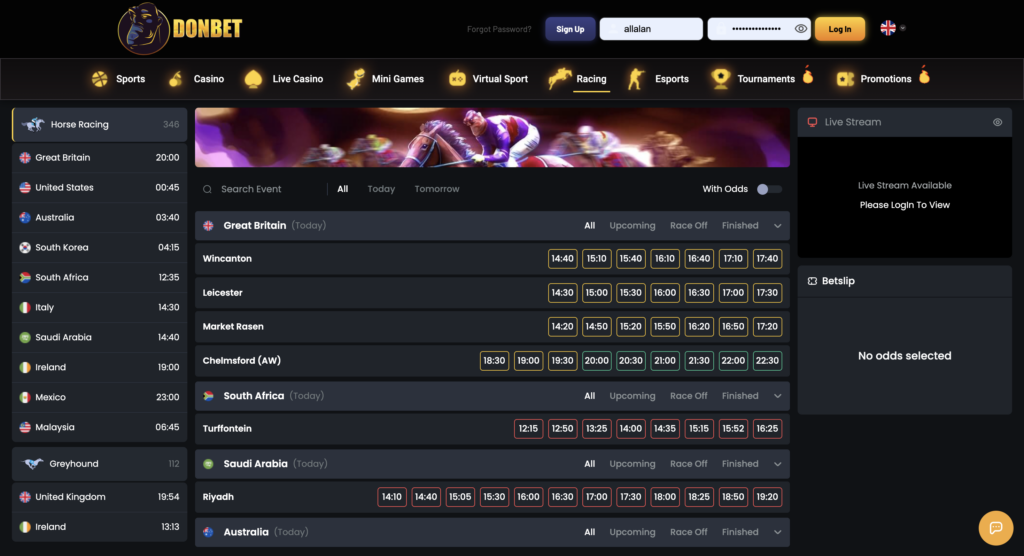Image resolution: width=1024 pixels, height=556 pixels.
Task: Select Australia in Horse Racing sidebar
Action: (99, 218)
